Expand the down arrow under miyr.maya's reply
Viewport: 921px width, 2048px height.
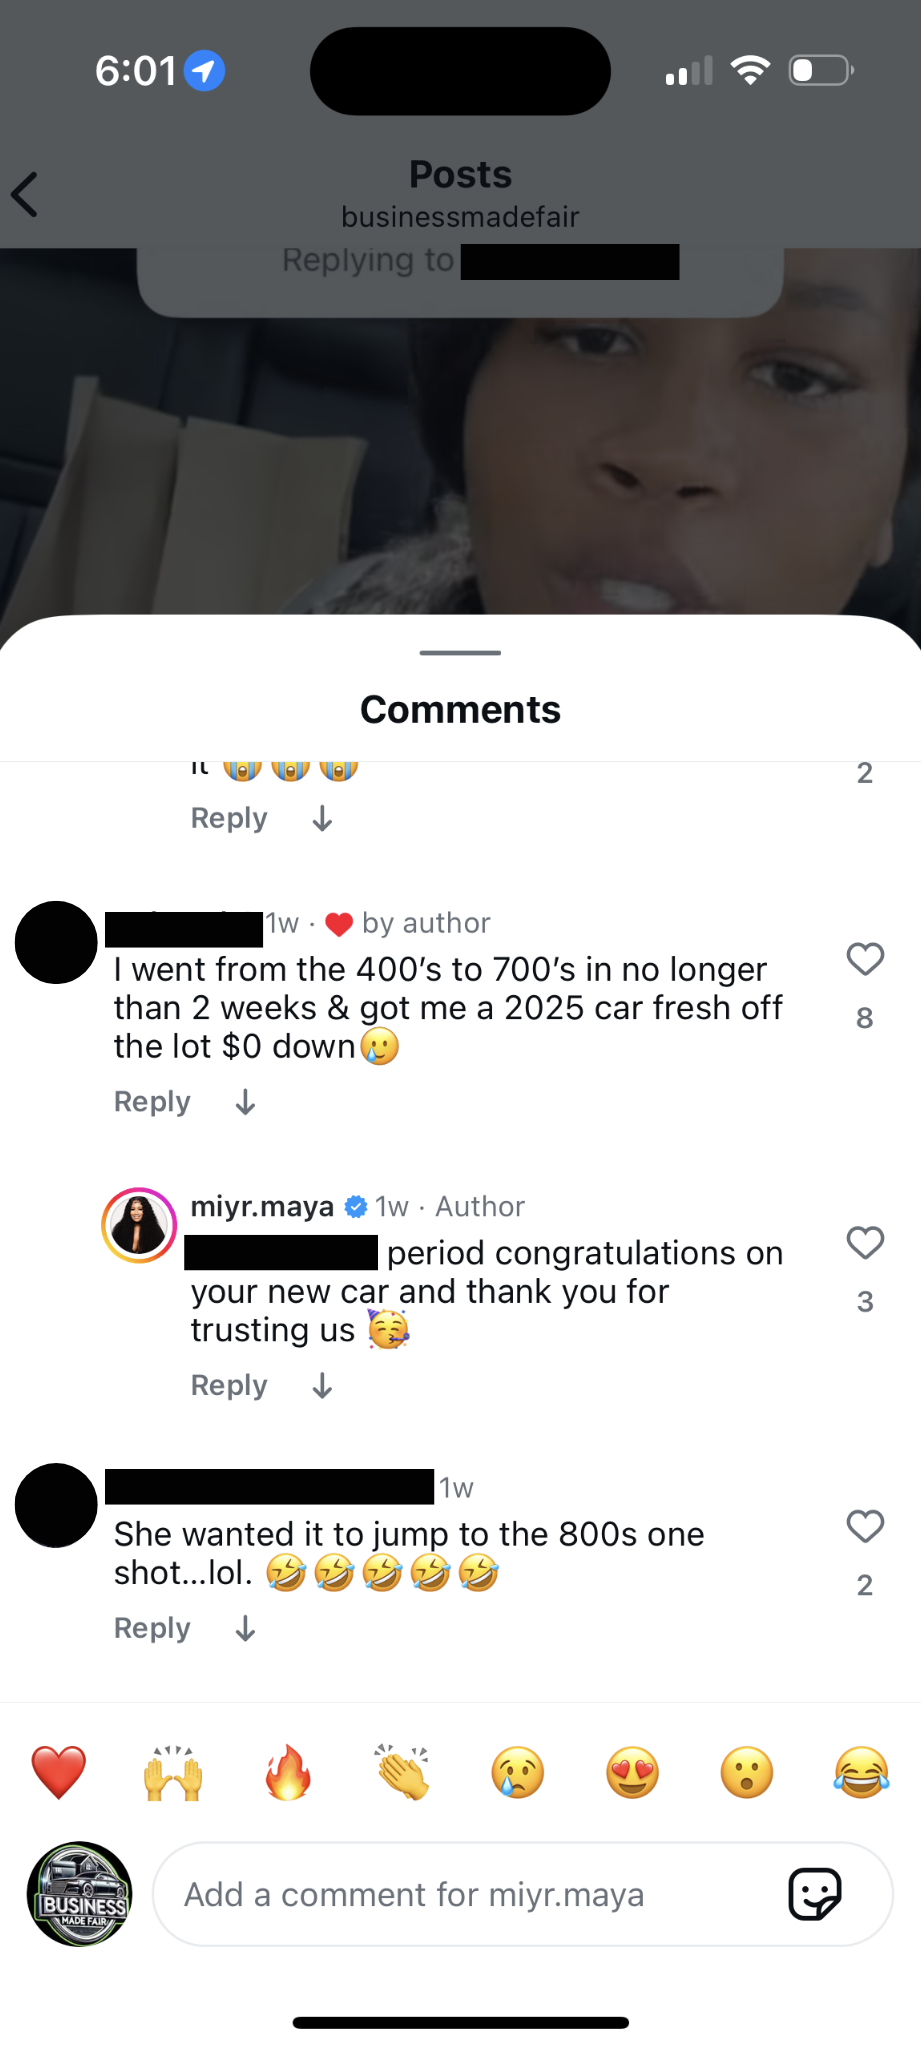[x=322, y=1386]
